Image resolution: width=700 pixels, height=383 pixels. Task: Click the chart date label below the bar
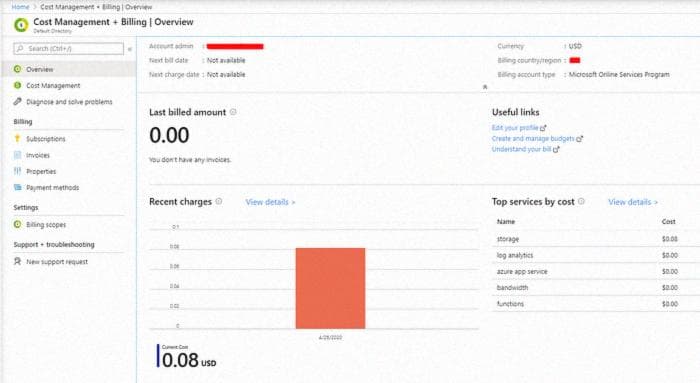[330, 337]
